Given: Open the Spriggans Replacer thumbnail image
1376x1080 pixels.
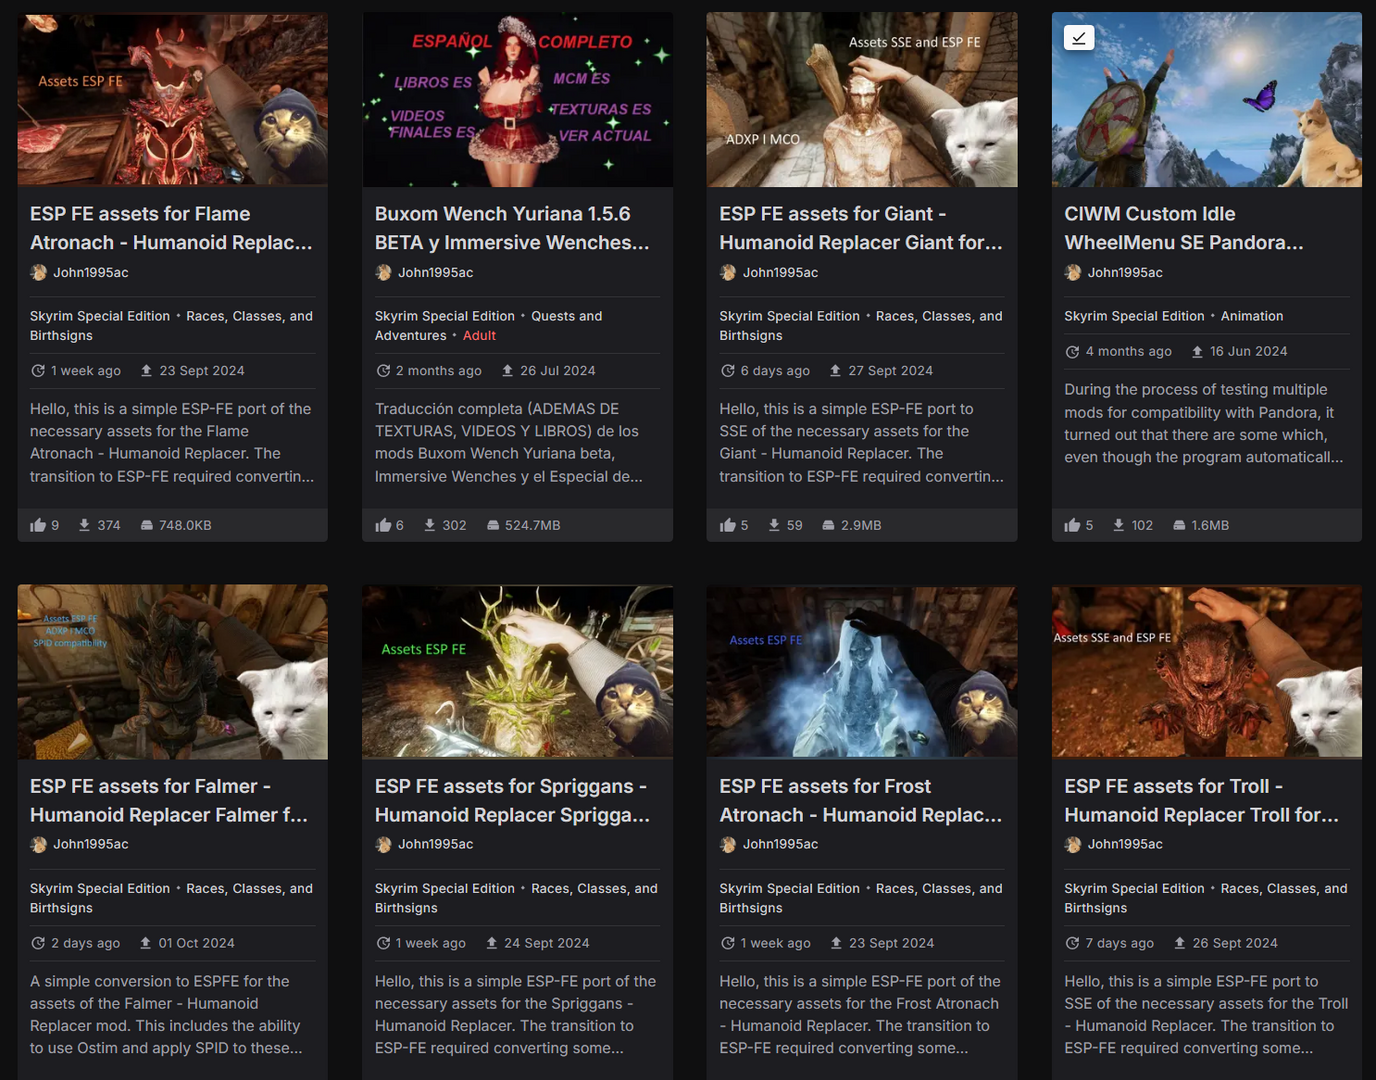Looking at the screenshot, I should coord(517,672).
